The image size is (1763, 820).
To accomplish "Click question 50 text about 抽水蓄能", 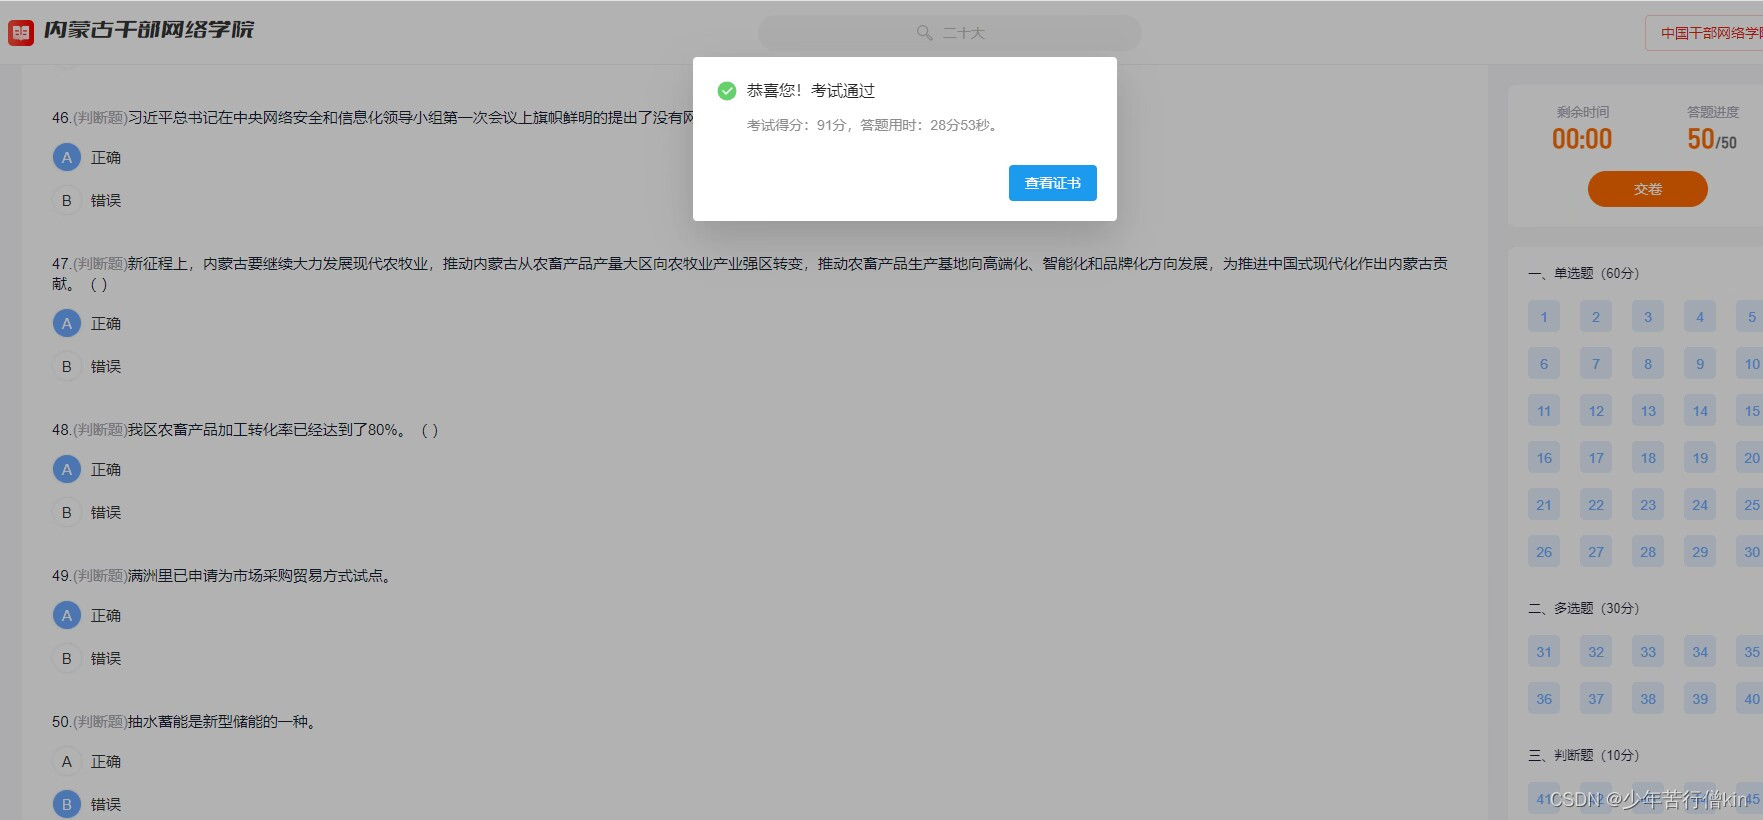I will [x=185, y=722].
